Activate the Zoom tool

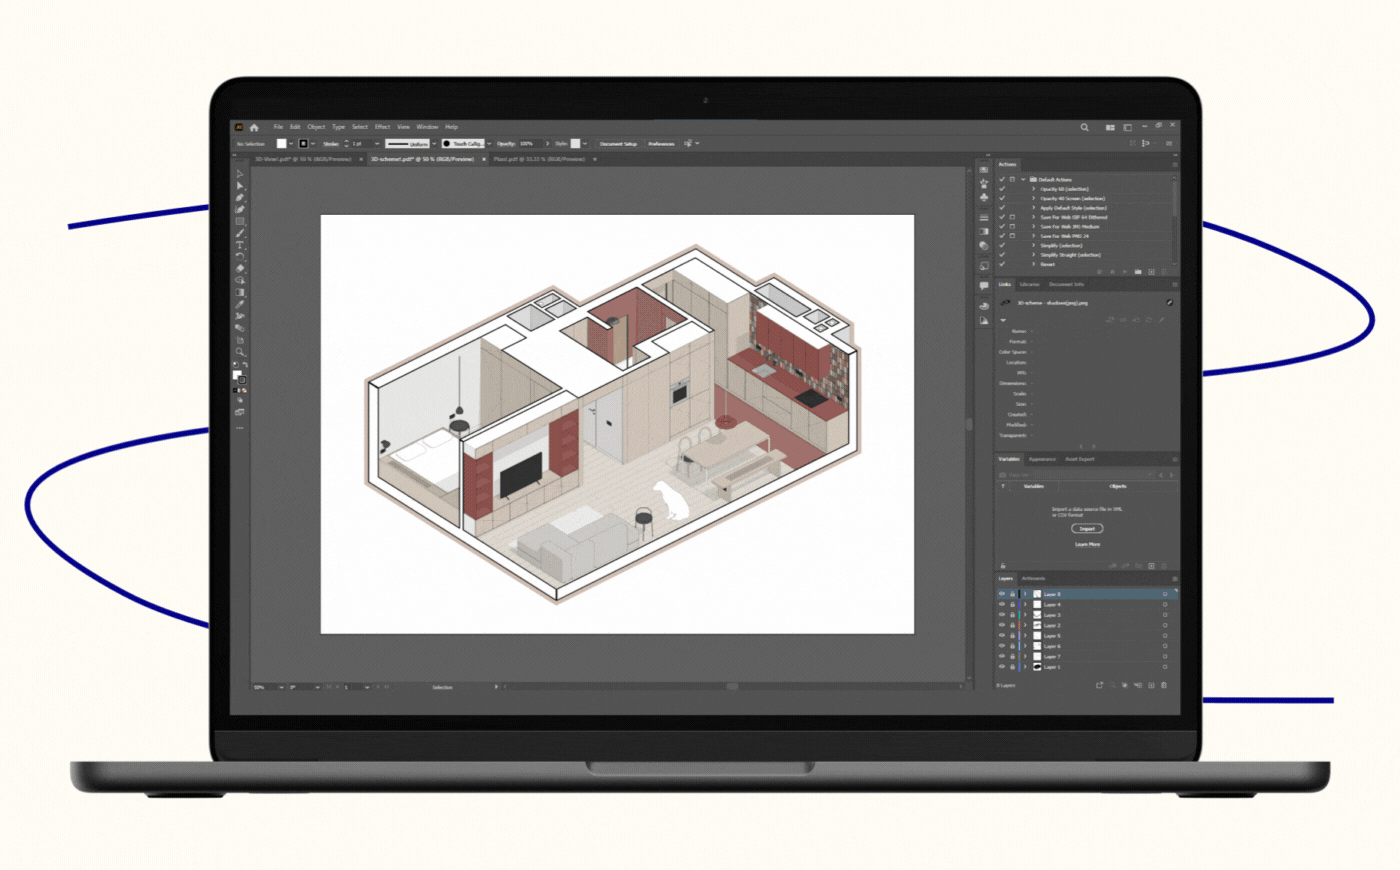(240, 352)
